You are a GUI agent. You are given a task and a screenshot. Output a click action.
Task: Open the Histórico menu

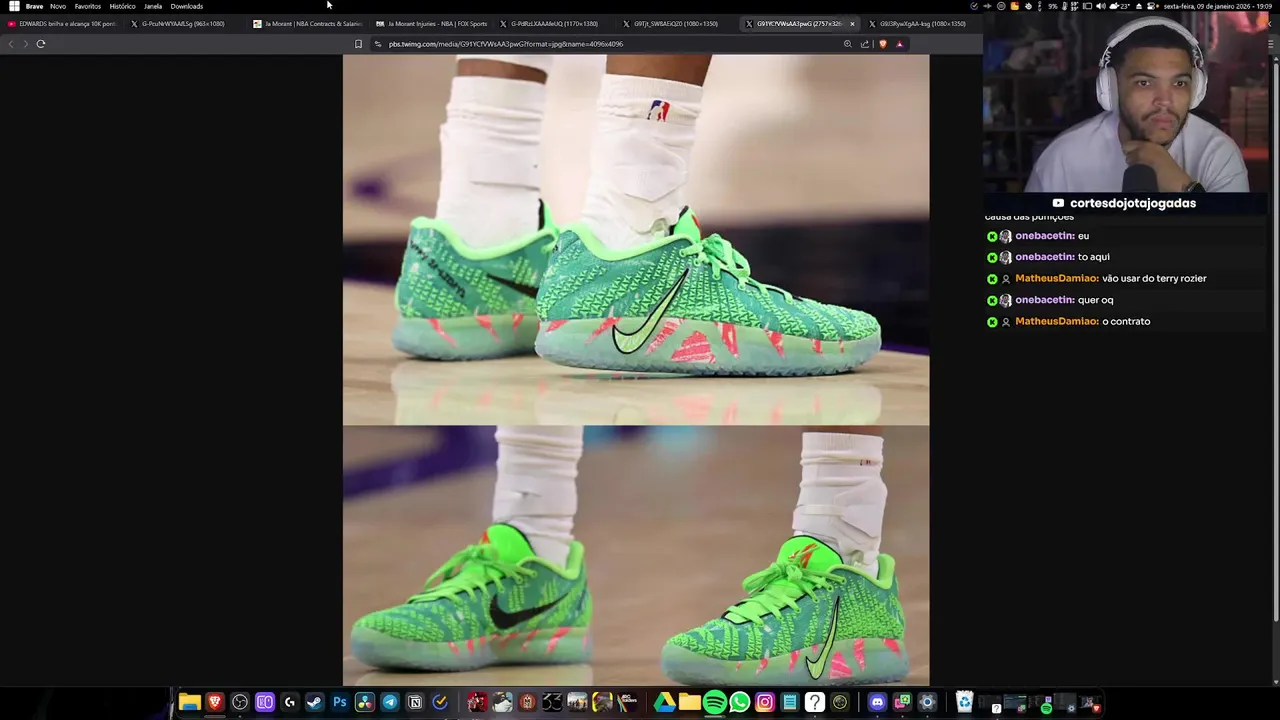pyautogui.click(x=122, y=6)
